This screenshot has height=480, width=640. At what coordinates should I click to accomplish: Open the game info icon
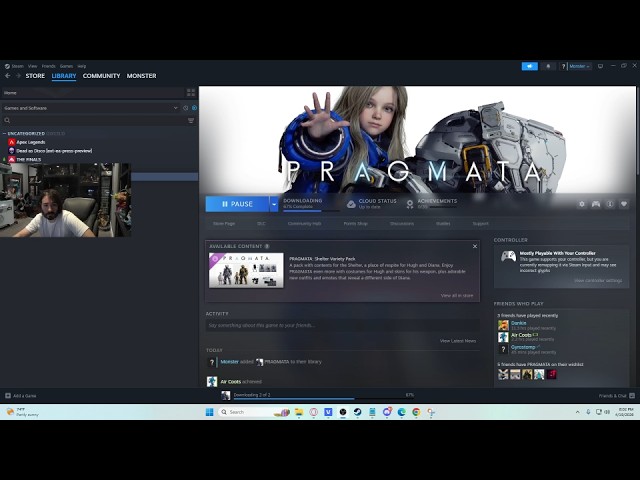tap(610, 204)
